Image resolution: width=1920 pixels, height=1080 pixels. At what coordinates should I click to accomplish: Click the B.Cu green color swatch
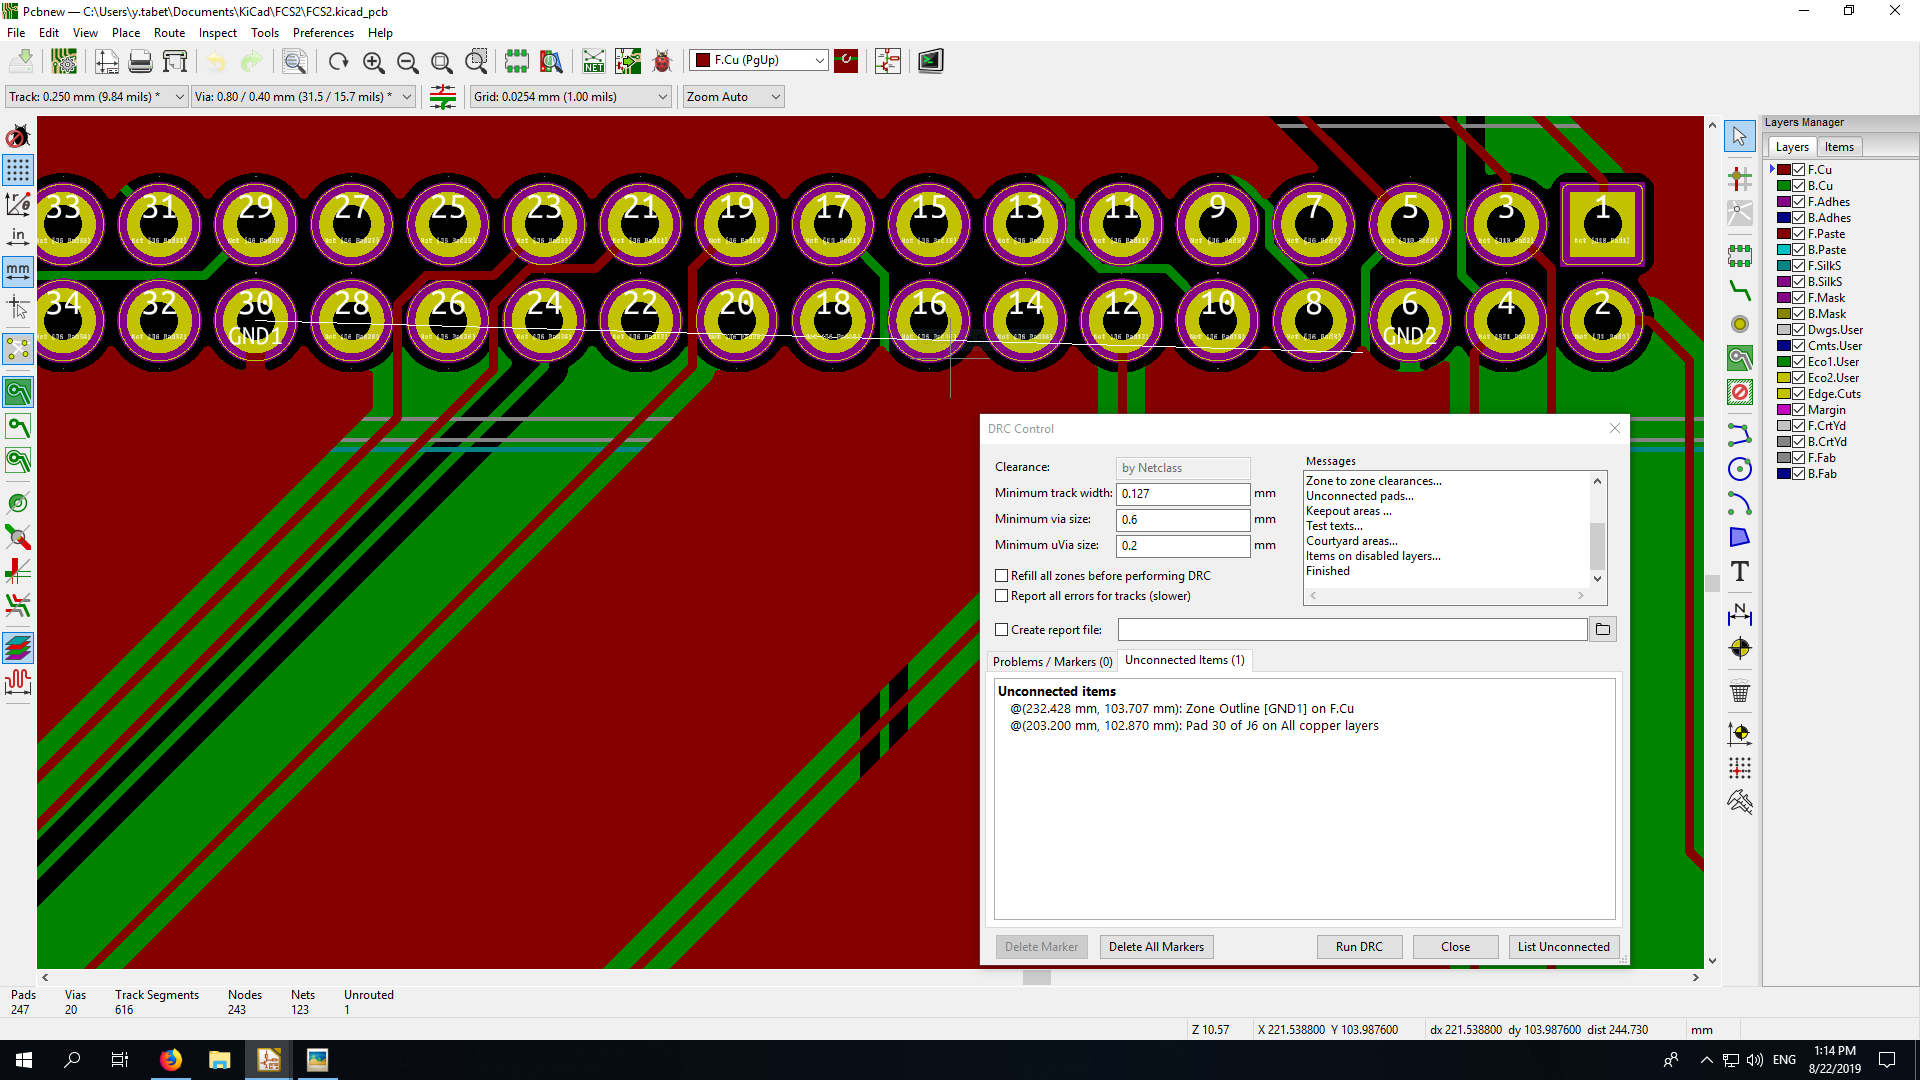(1784, 186)
